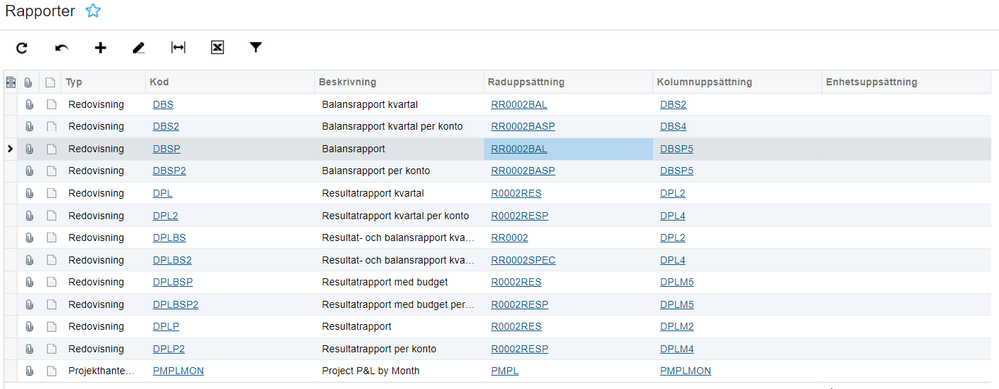The width and height of the screenshot is (999, 389).
Task: Add a new report row
Action: tap(100, 48)
